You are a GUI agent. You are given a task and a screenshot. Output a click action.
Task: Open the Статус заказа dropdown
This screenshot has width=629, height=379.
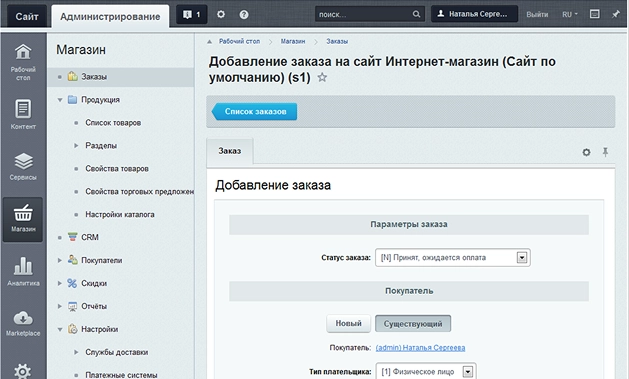(x=452, y=257)
